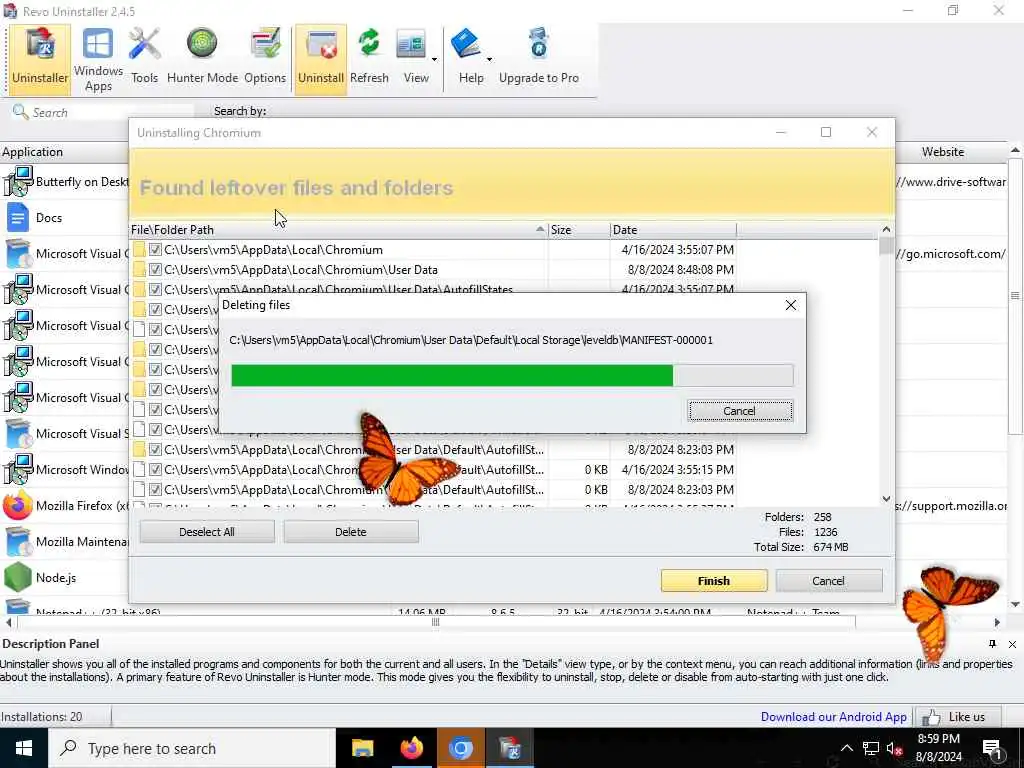The height and width of the screenshot is (768, 1024).
Task: Open the Windows Start menu
Action: (x=24, y=748)
